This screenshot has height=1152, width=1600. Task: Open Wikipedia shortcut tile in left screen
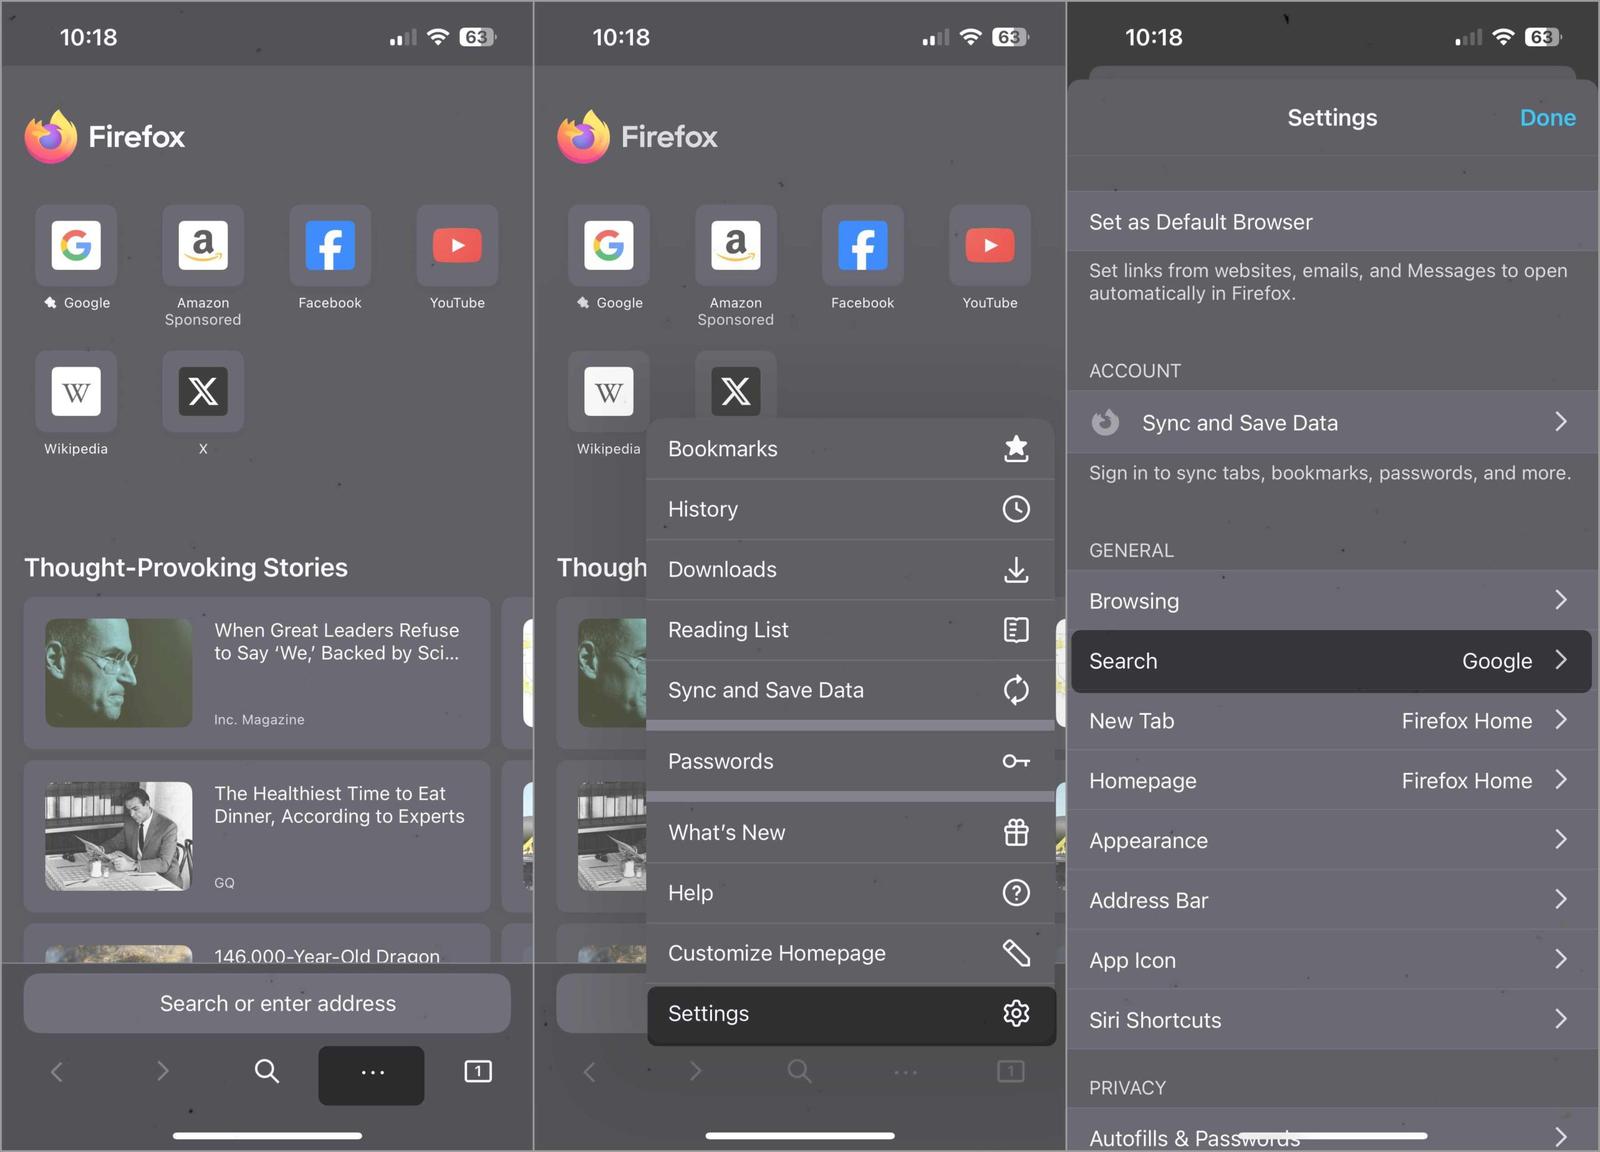pos(76,391)
